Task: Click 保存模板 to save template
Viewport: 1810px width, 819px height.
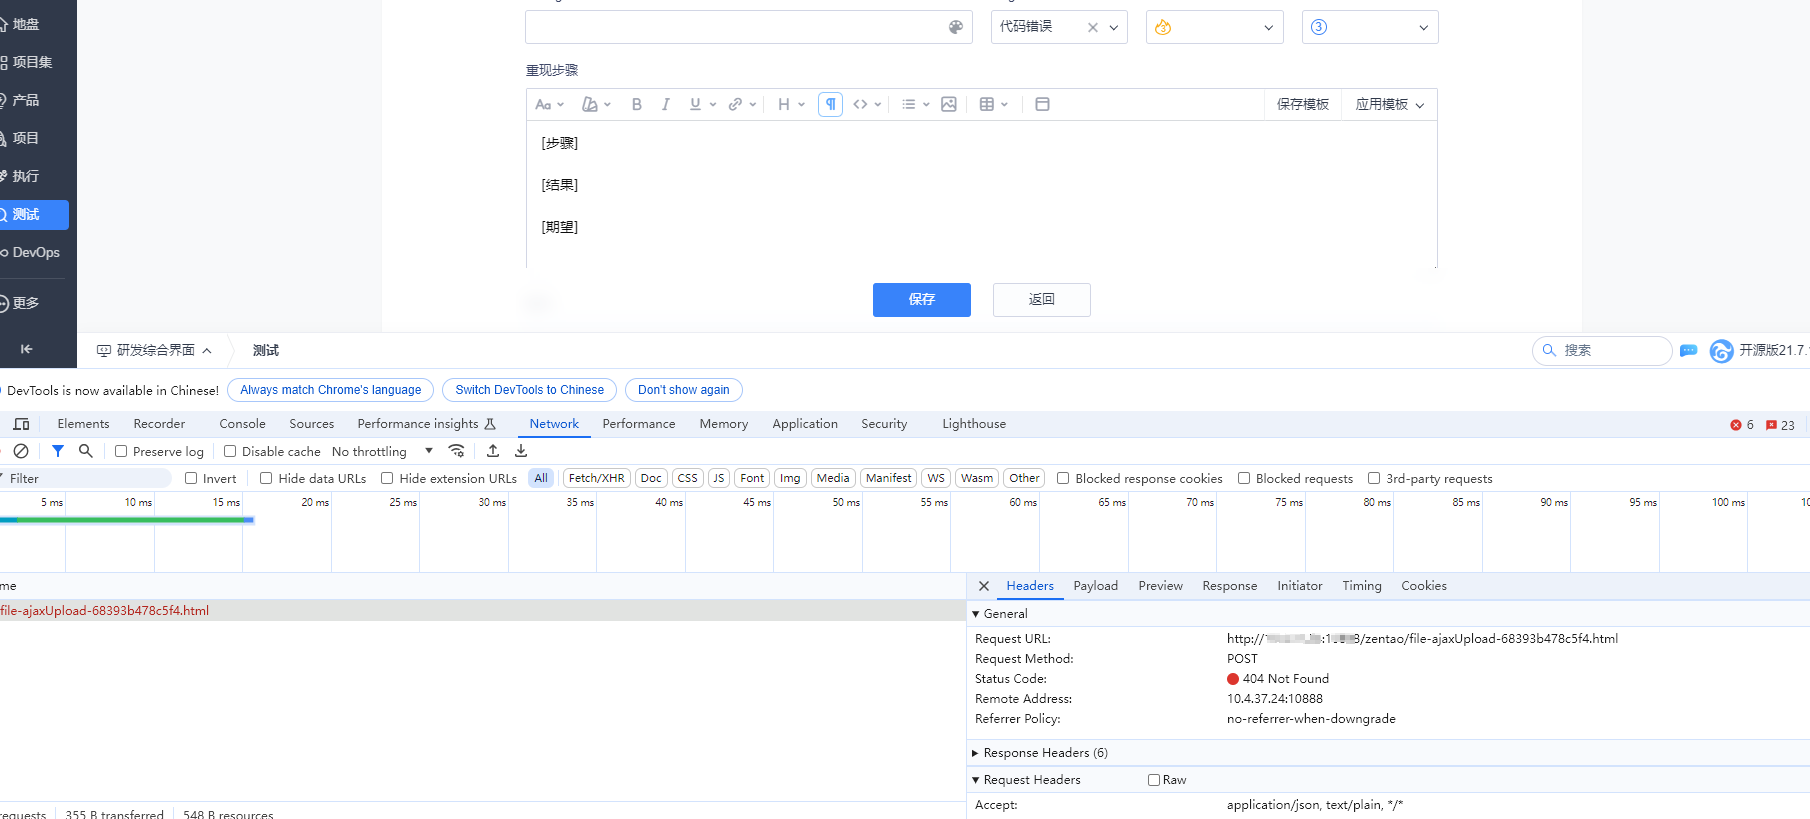Action: pos(1303,104)
